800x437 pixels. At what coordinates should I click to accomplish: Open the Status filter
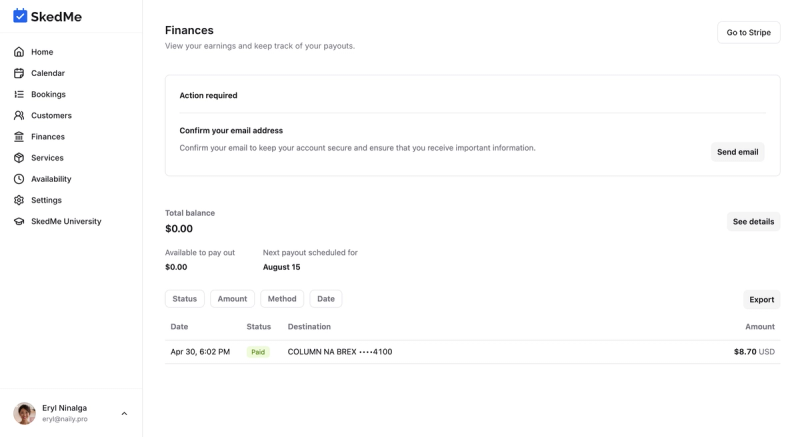pyautogui.click(x=185, y=299)
